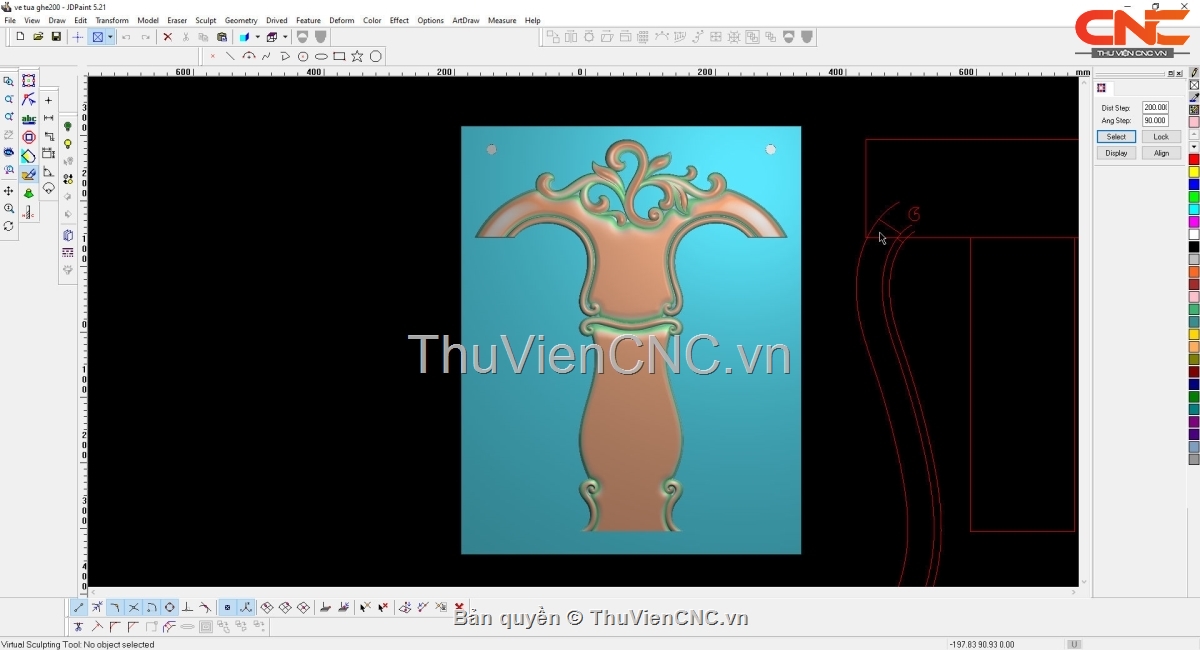Click the Select button in right panel
The width and height of the screenshot is (1200, 650).
tap(1116, 136)
